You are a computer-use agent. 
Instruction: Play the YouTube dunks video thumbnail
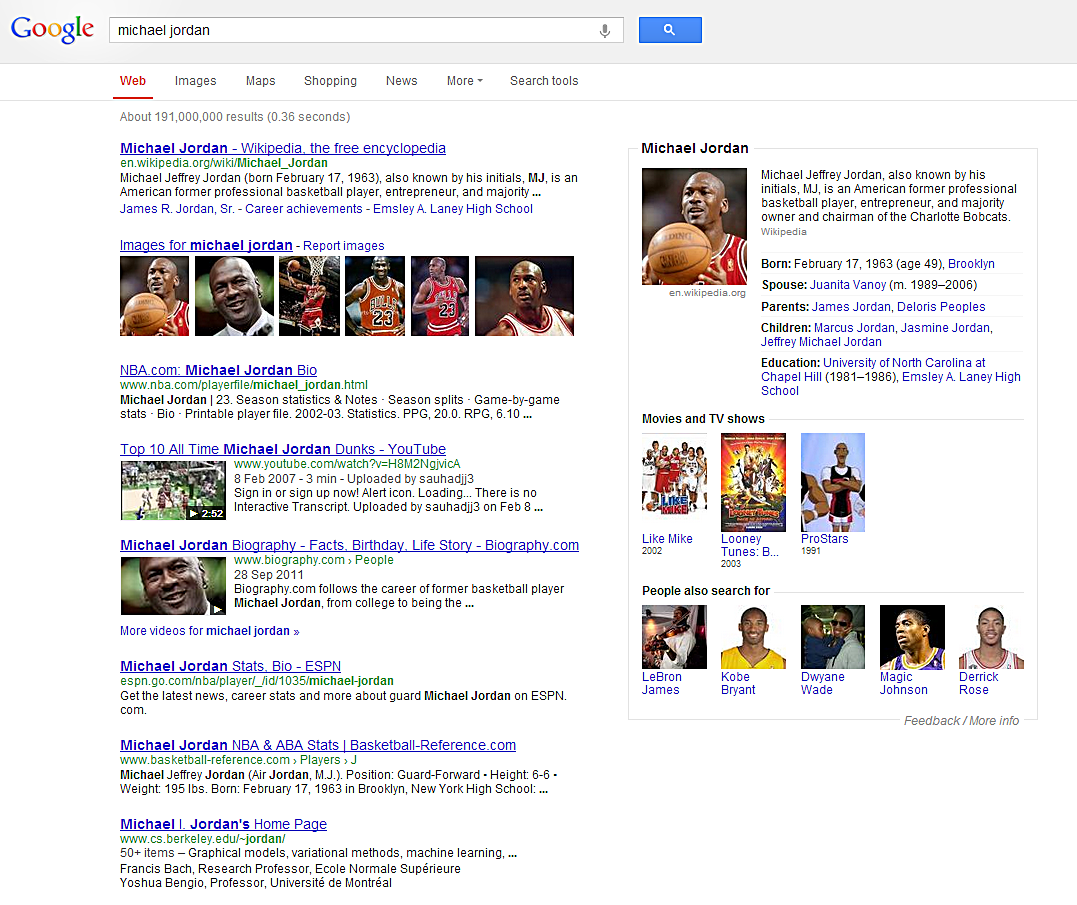[173, 490]
